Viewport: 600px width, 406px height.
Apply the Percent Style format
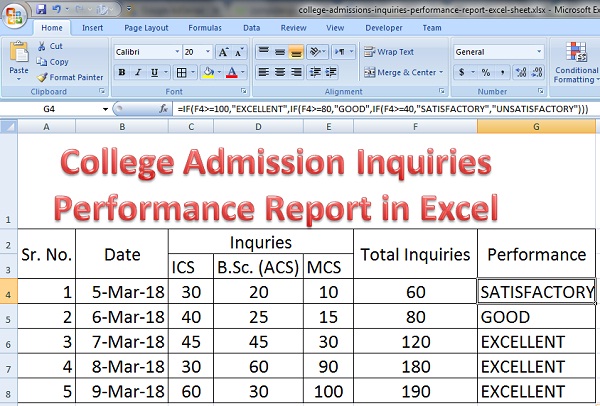[x=486, y=72]
